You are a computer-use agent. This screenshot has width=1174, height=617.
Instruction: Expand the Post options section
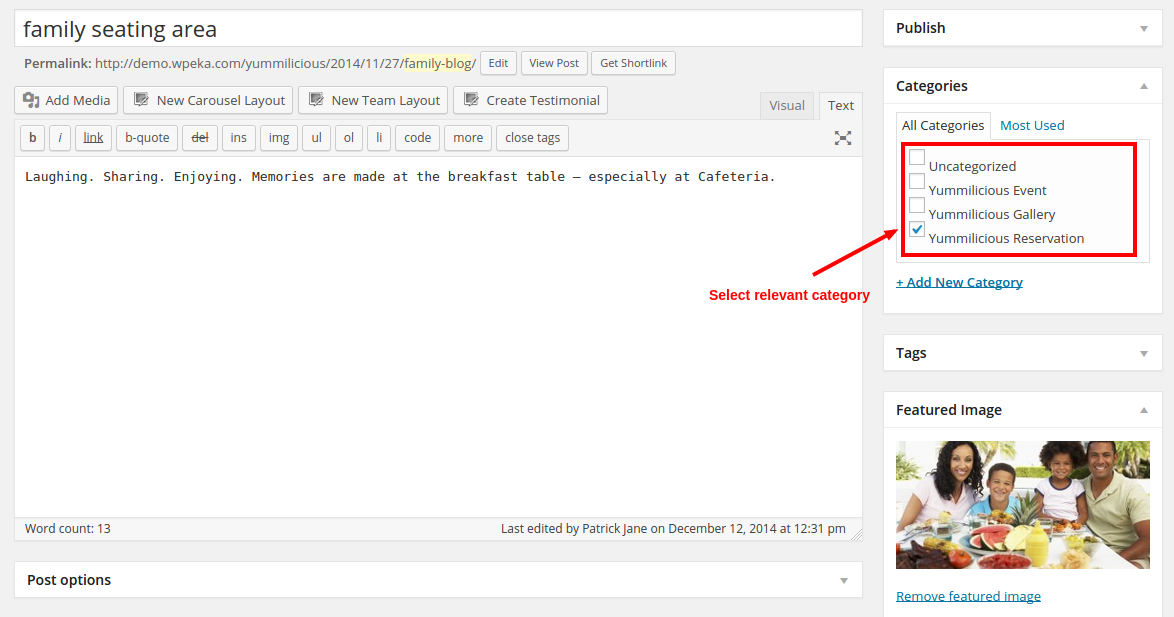(x=844, y=580)
